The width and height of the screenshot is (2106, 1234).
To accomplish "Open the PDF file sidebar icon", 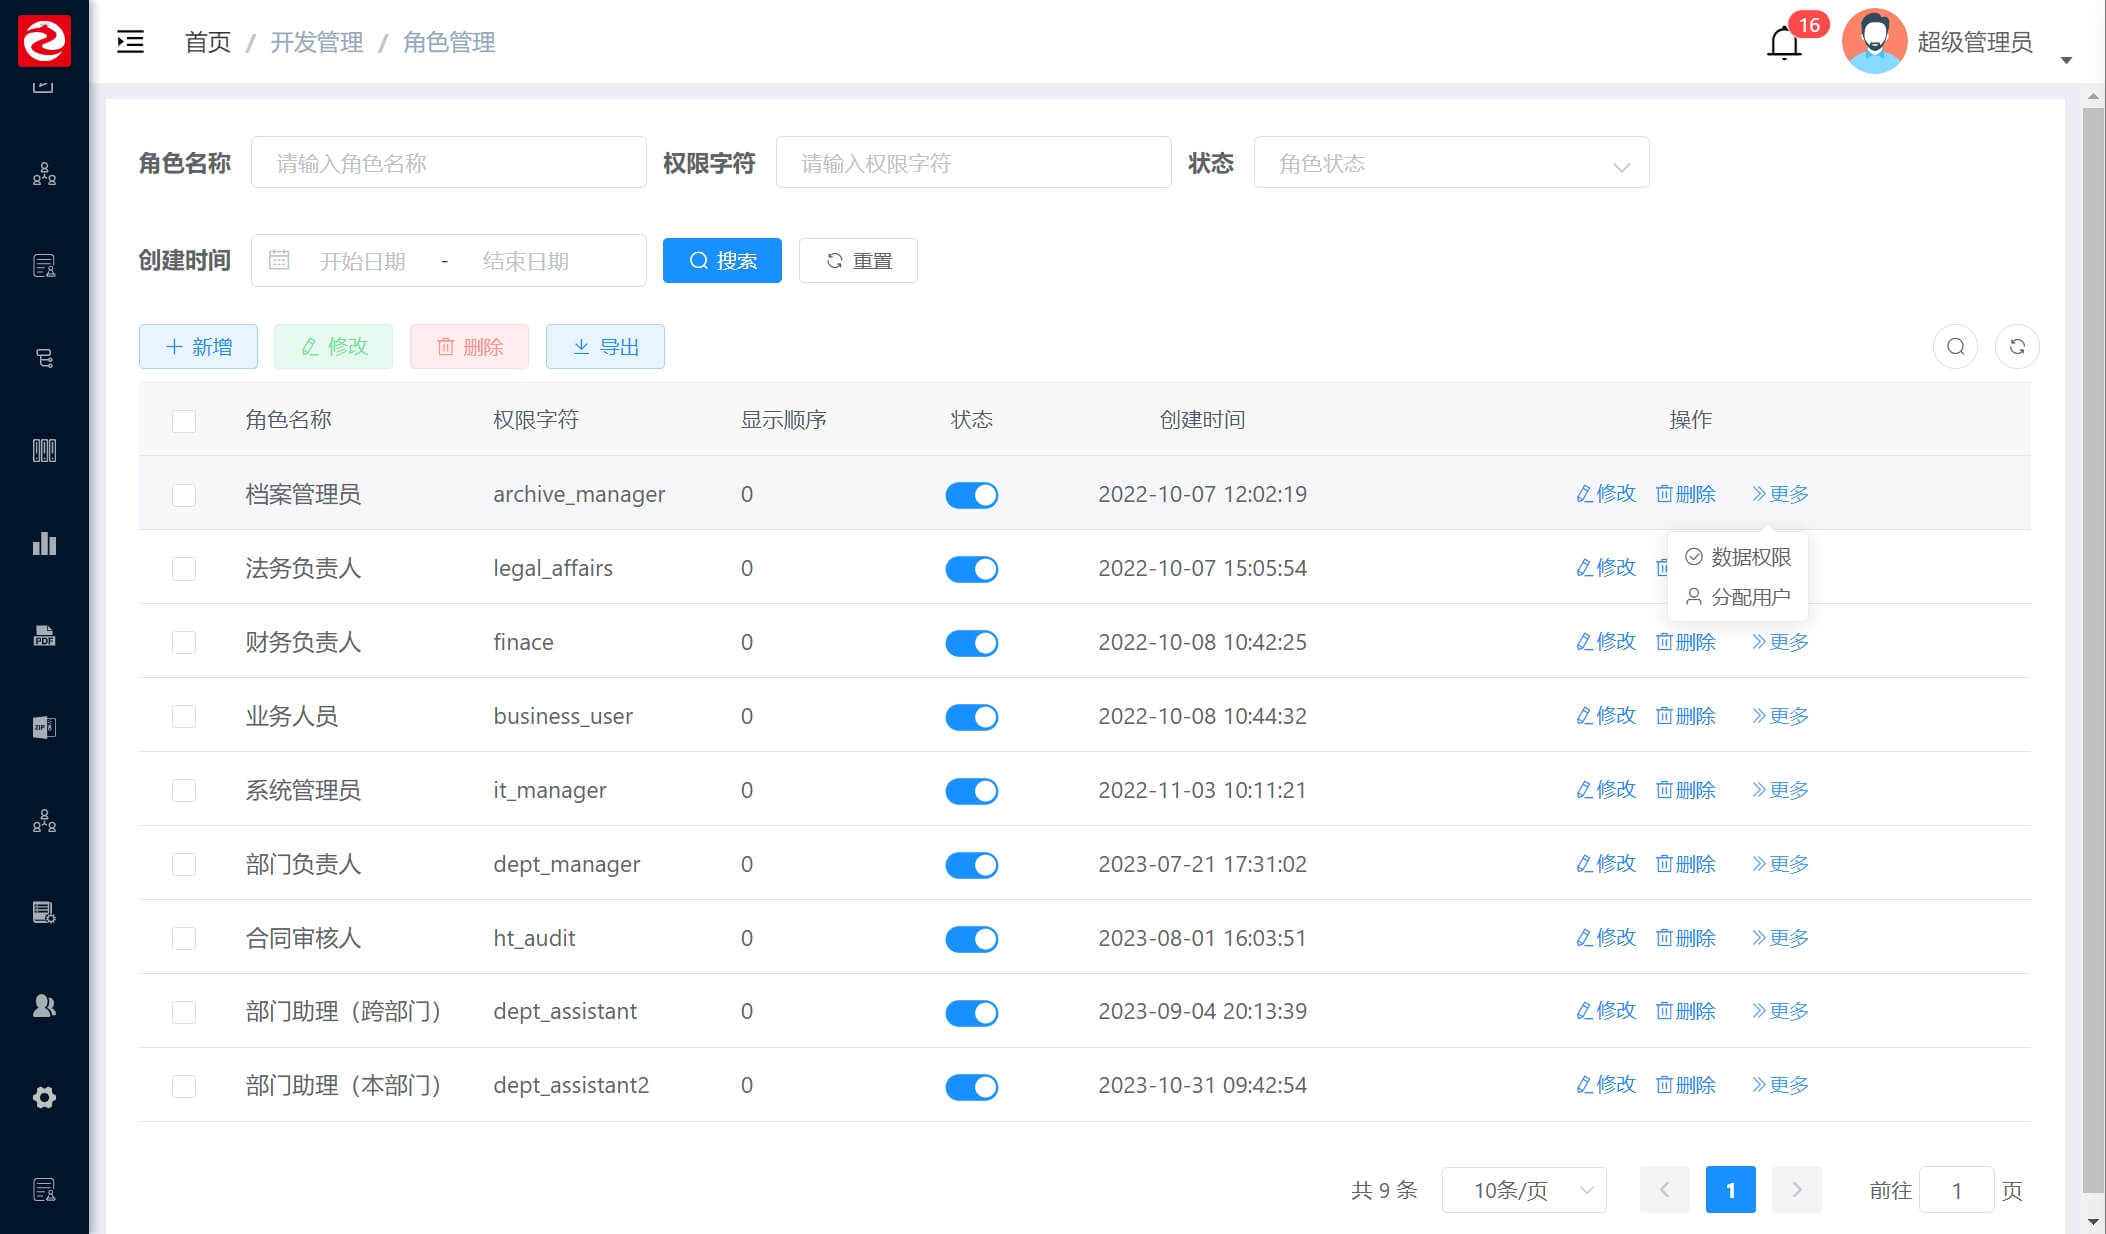I will click(44, 636).
